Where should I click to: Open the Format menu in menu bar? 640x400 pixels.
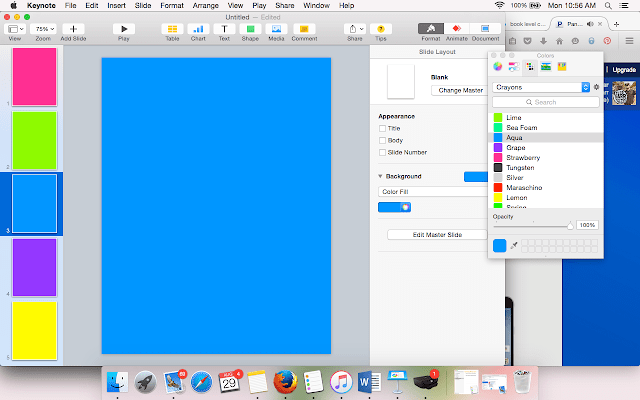tap(172, 6)
